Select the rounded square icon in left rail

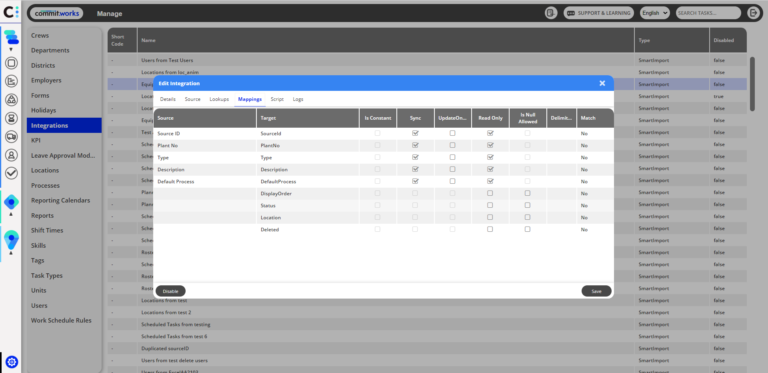pyautogui.click(x=11, y=63)
